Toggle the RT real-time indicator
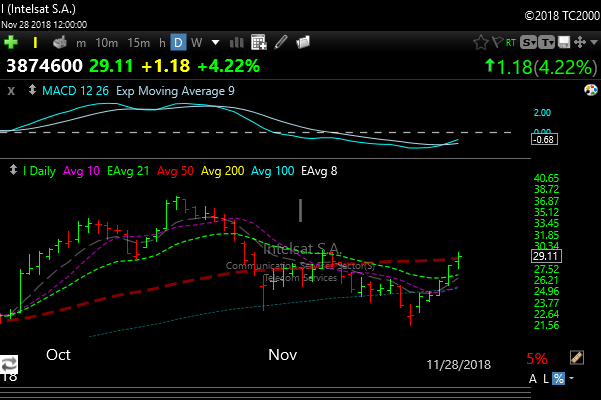This screenshot has width=601, height=400. click(511, 42)
